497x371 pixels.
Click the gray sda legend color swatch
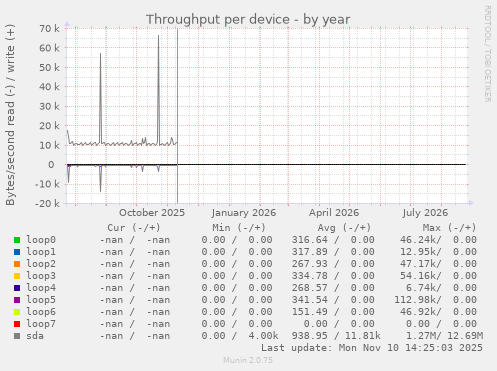(x=17, y=336)
